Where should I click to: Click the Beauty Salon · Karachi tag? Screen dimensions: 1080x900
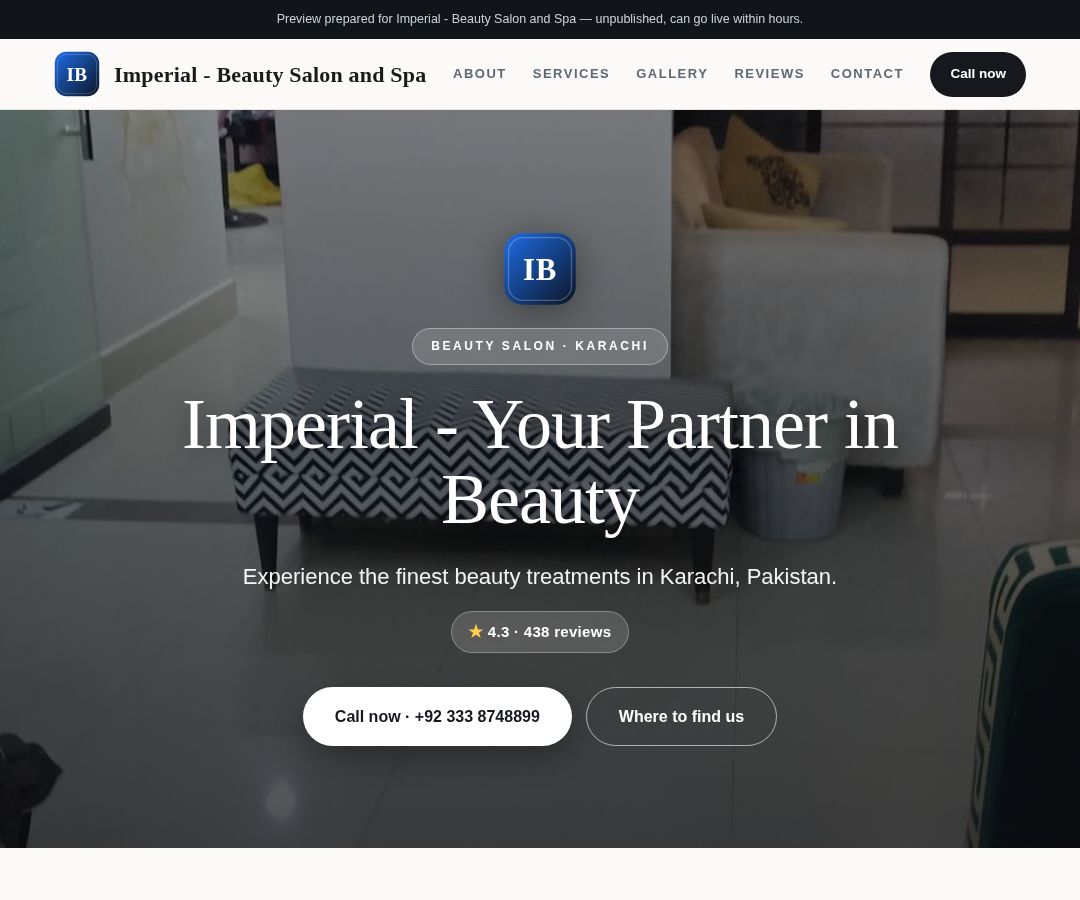tap(539, 346)
